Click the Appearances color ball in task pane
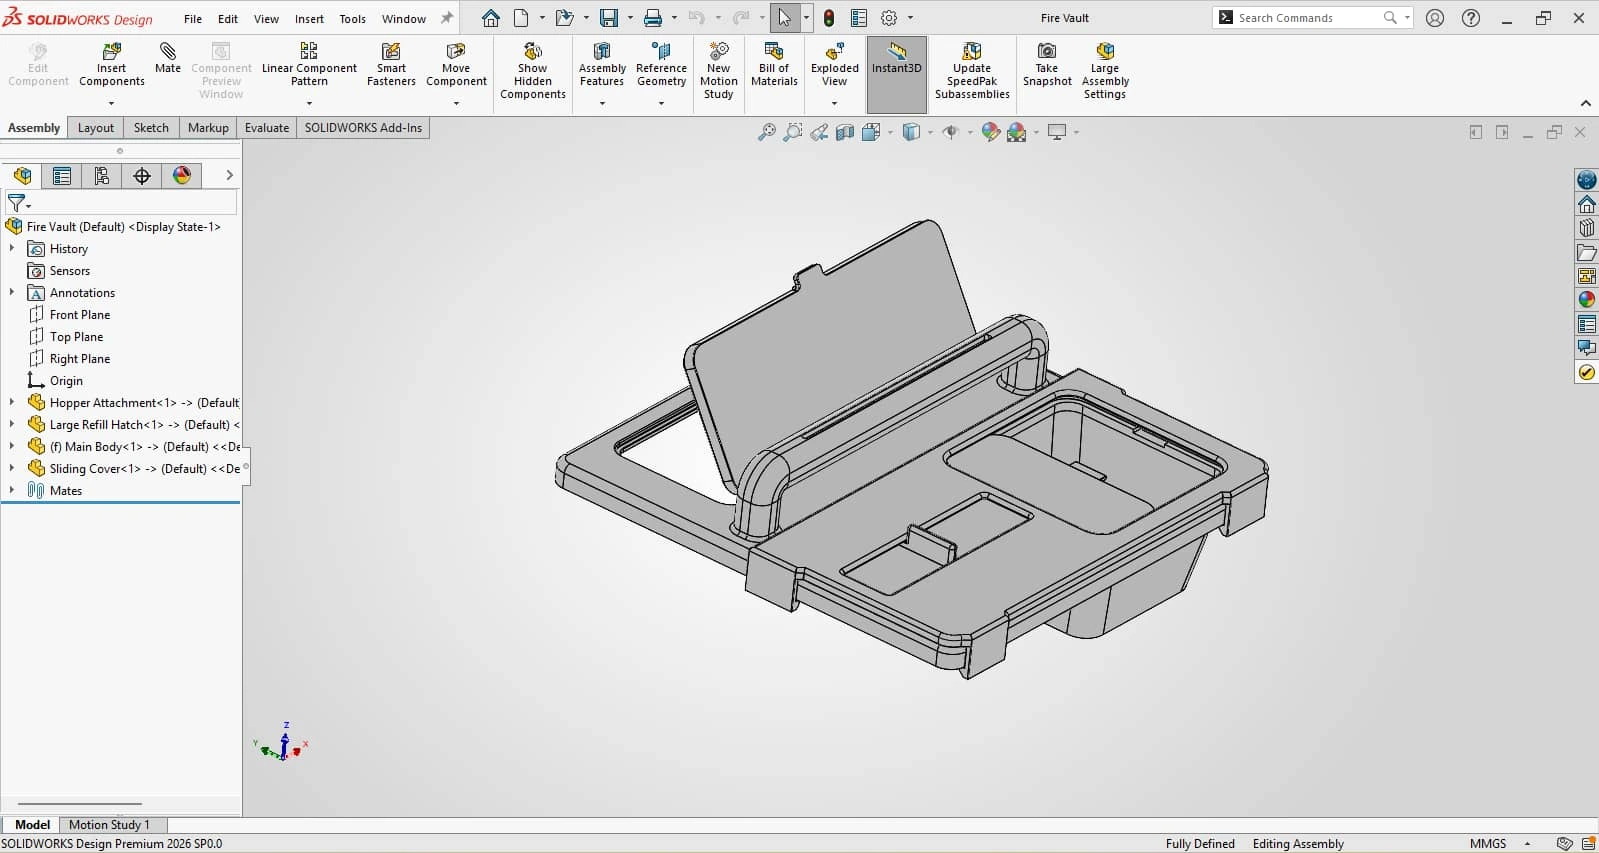 pyautogui.click(x=1587, y=300)
